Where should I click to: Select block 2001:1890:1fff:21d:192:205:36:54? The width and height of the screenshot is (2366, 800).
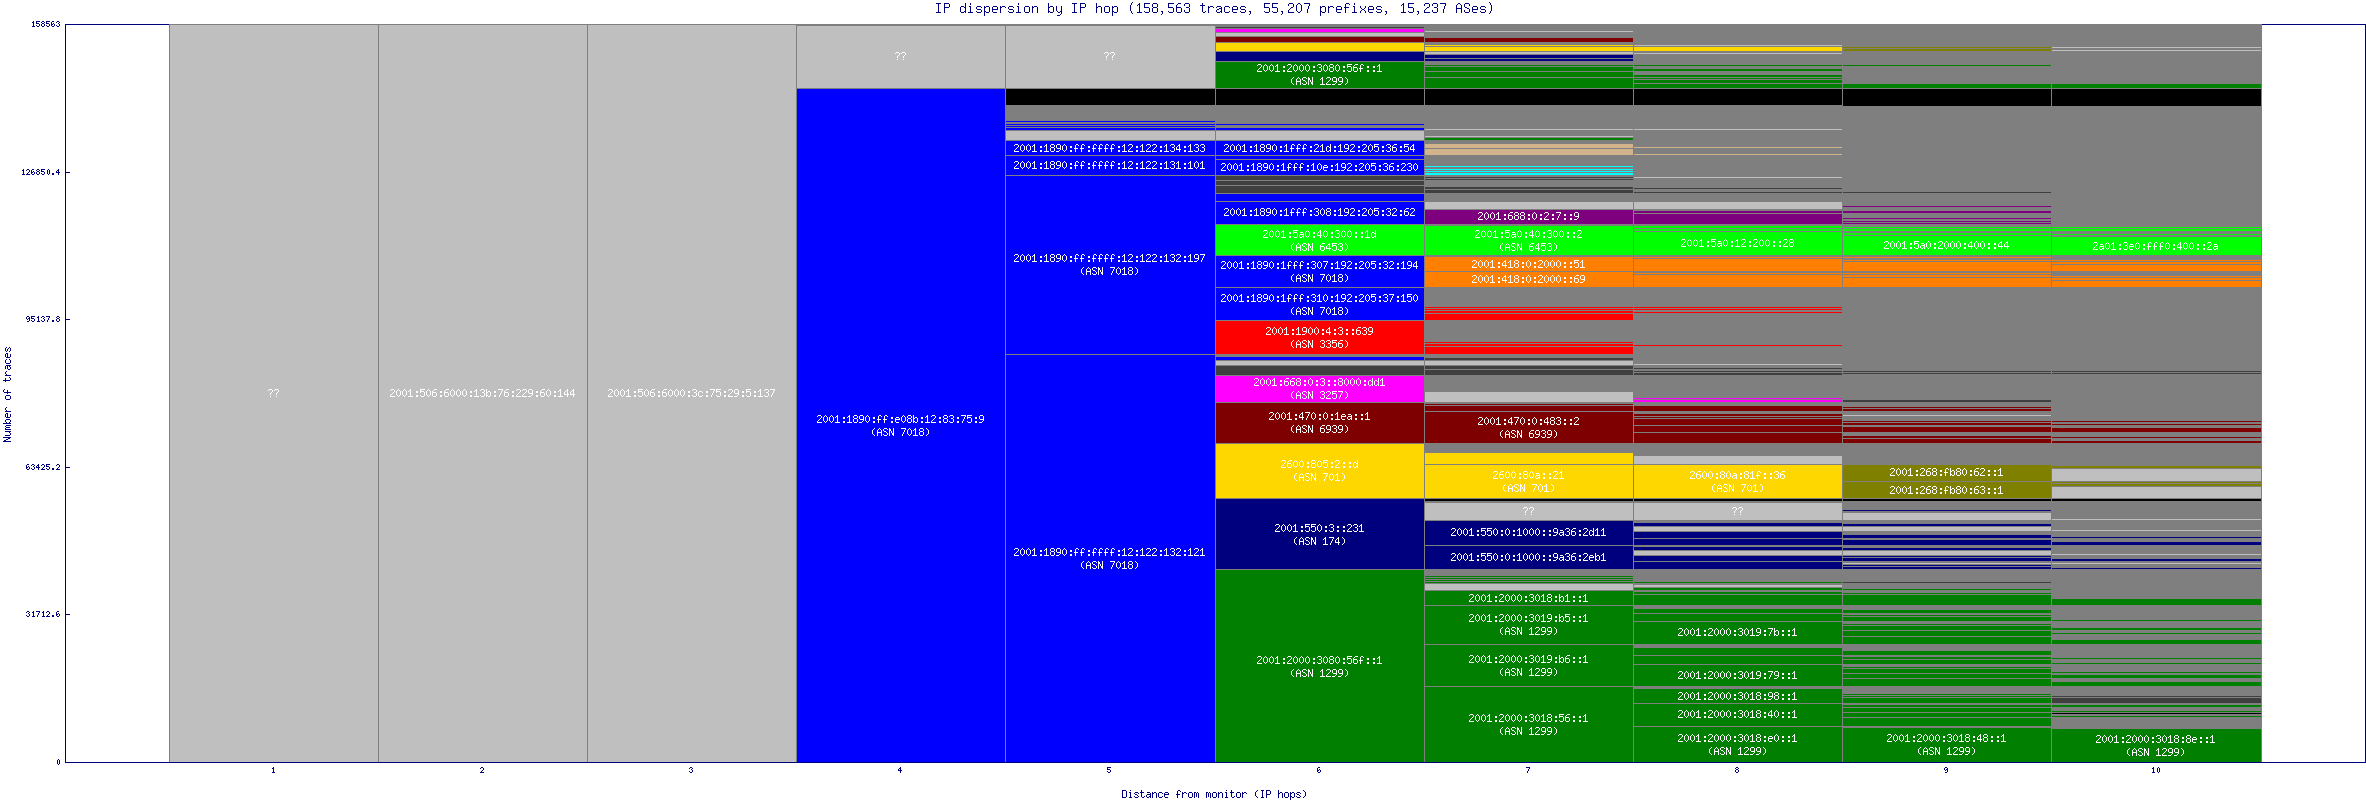coord(1319,148)
